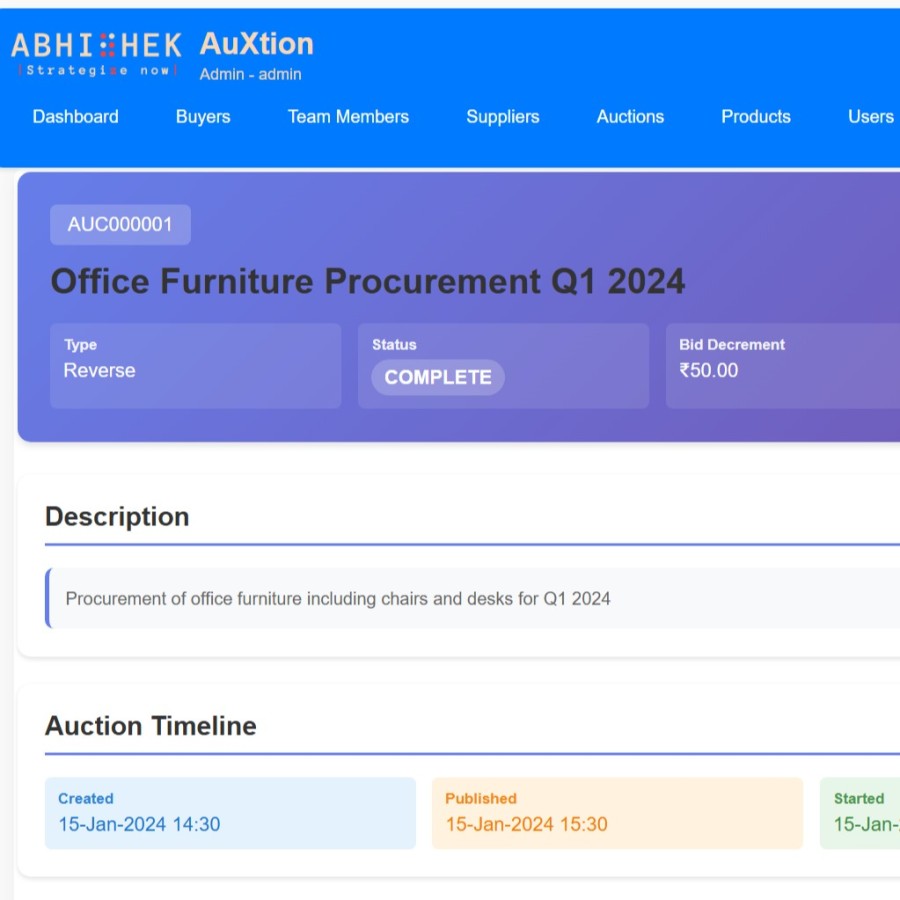The height and width of the screenshot is (900, 900).
Task: Click the procurement description text box
Action: (x=470, y=599)
